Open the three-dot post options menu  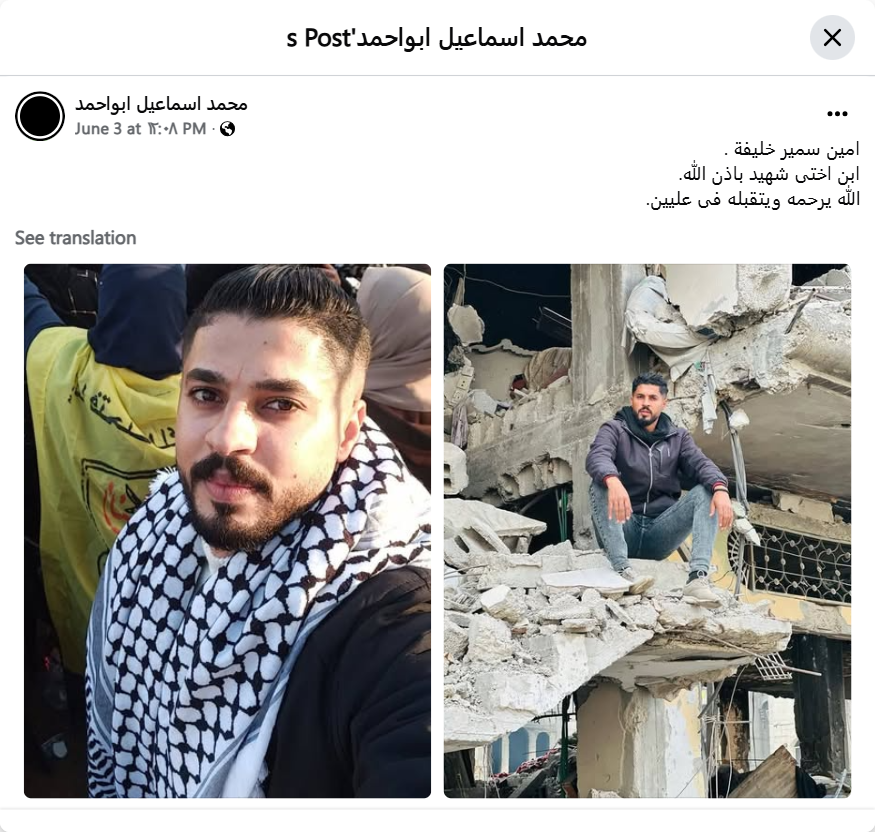(837, 114)
